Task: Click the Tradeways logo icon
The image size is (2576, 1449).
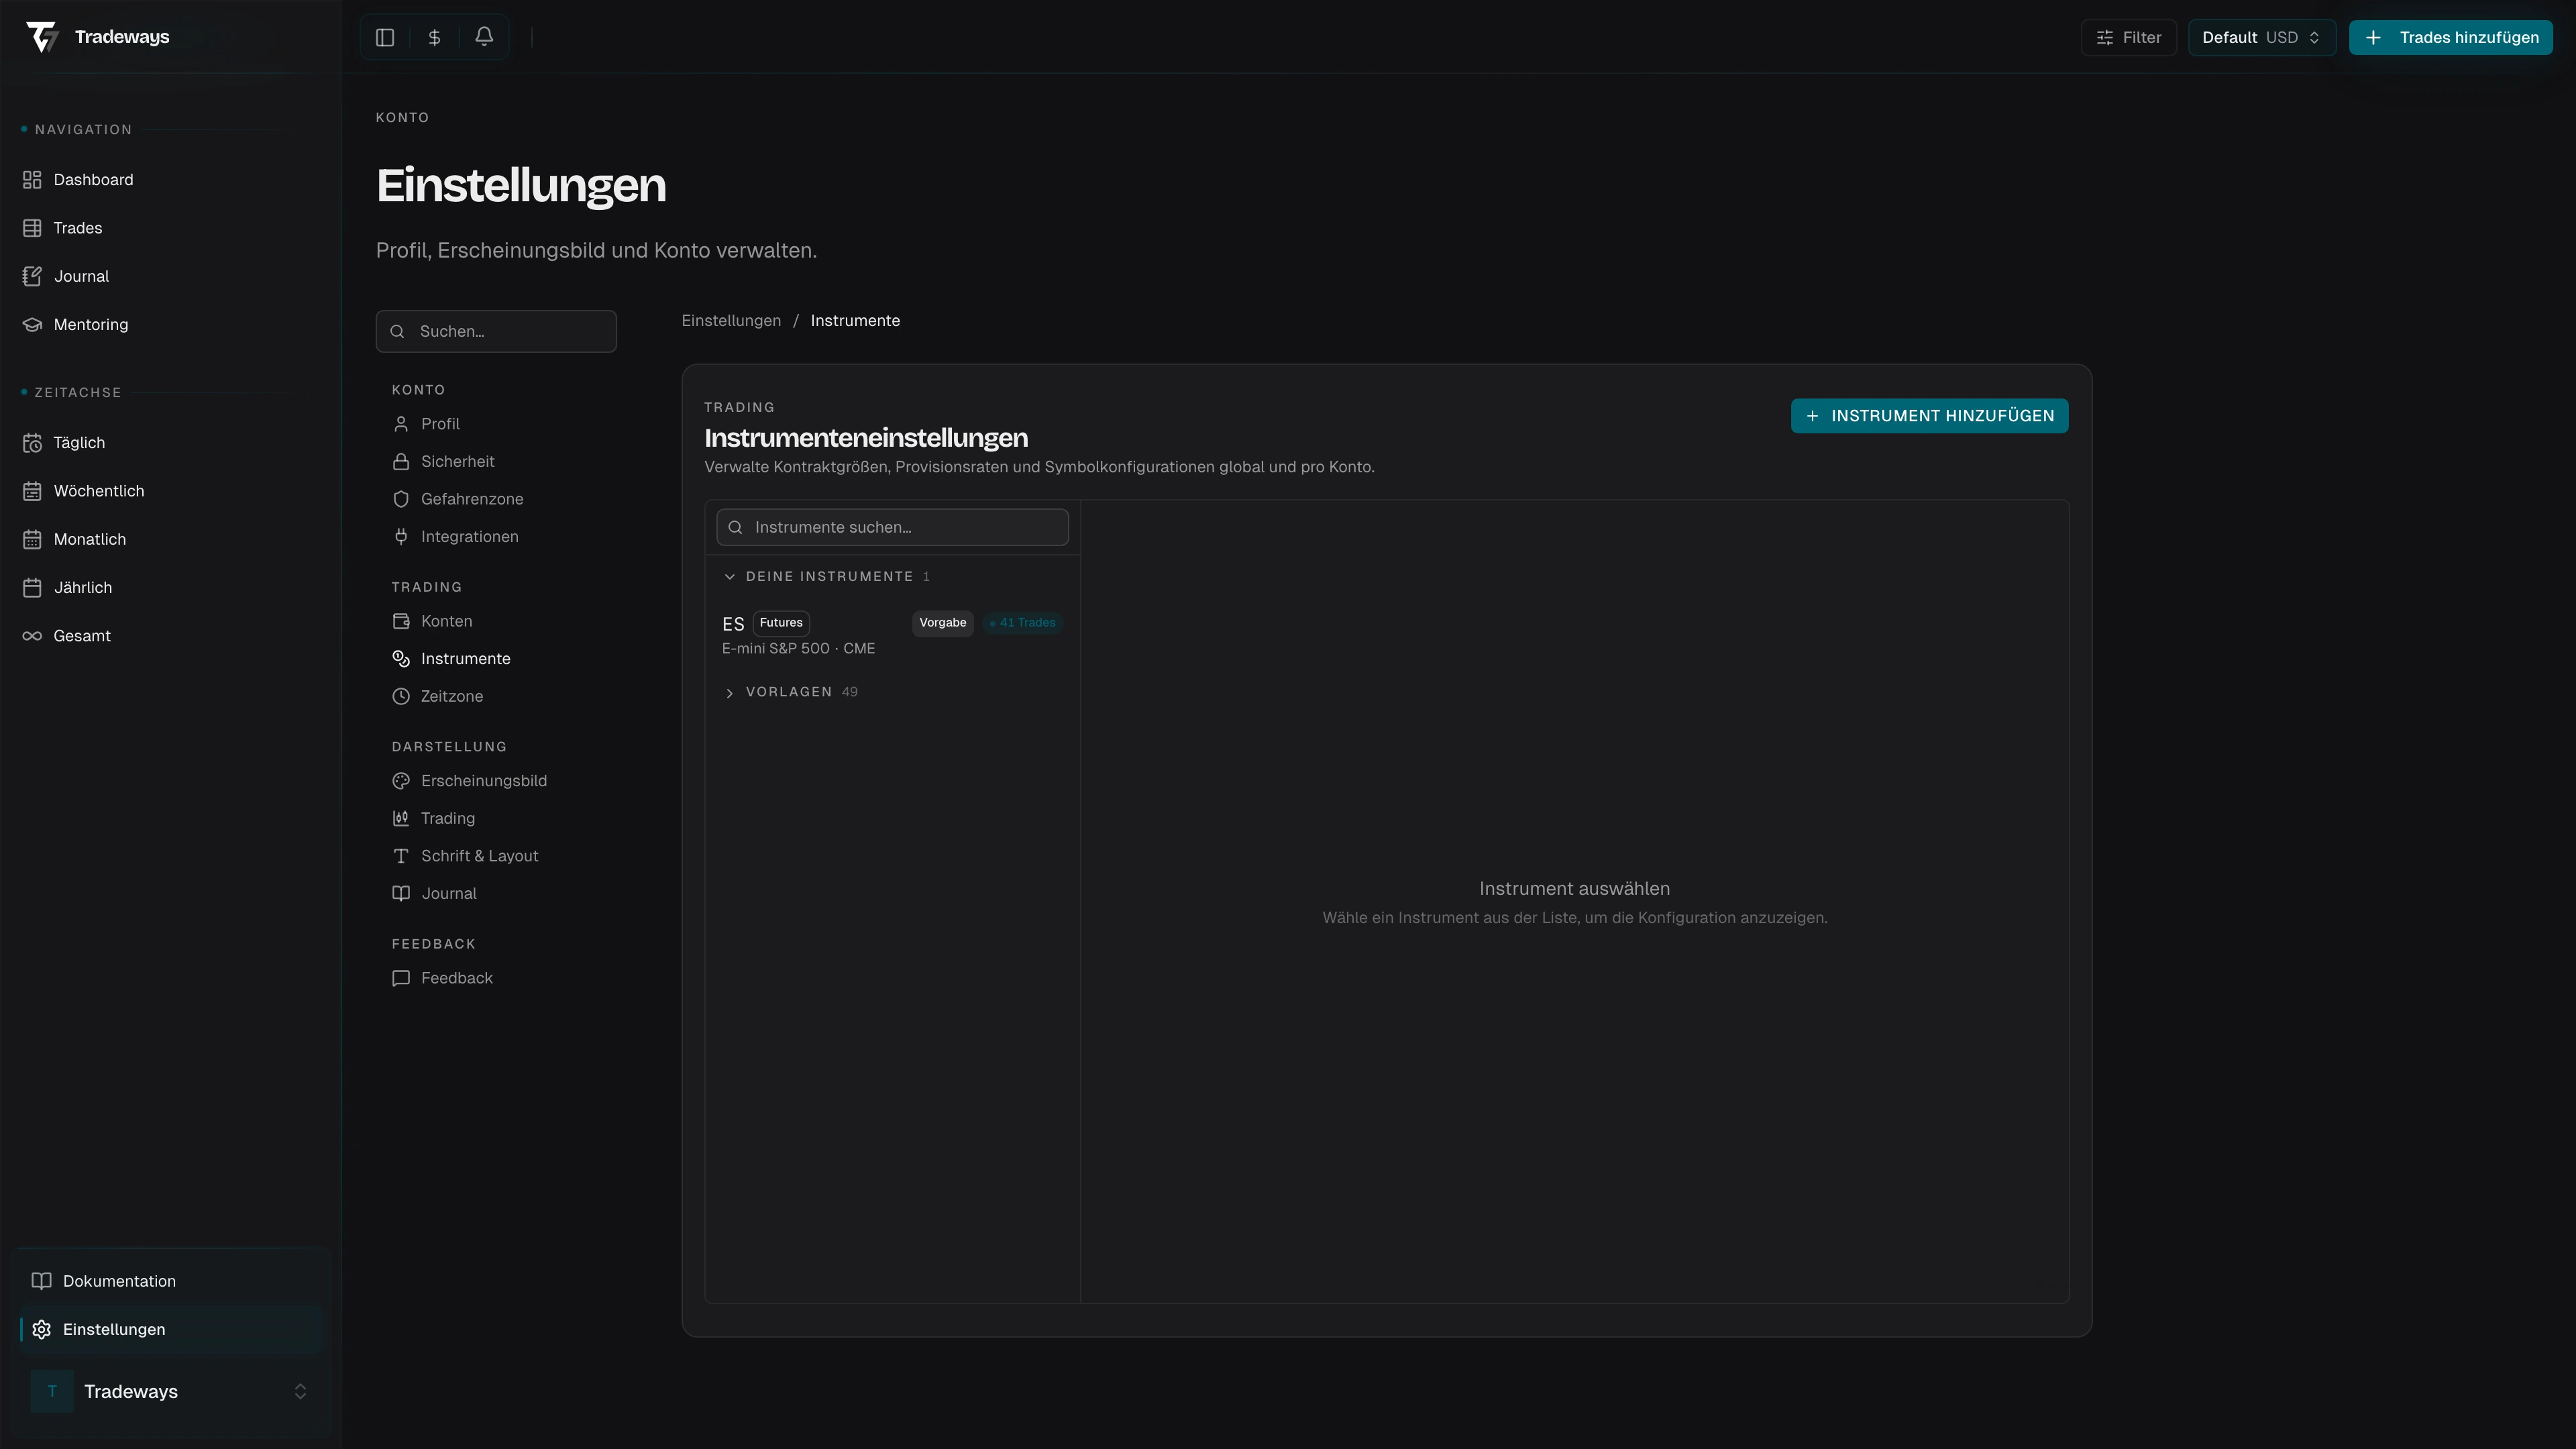Action: [42, 37]
